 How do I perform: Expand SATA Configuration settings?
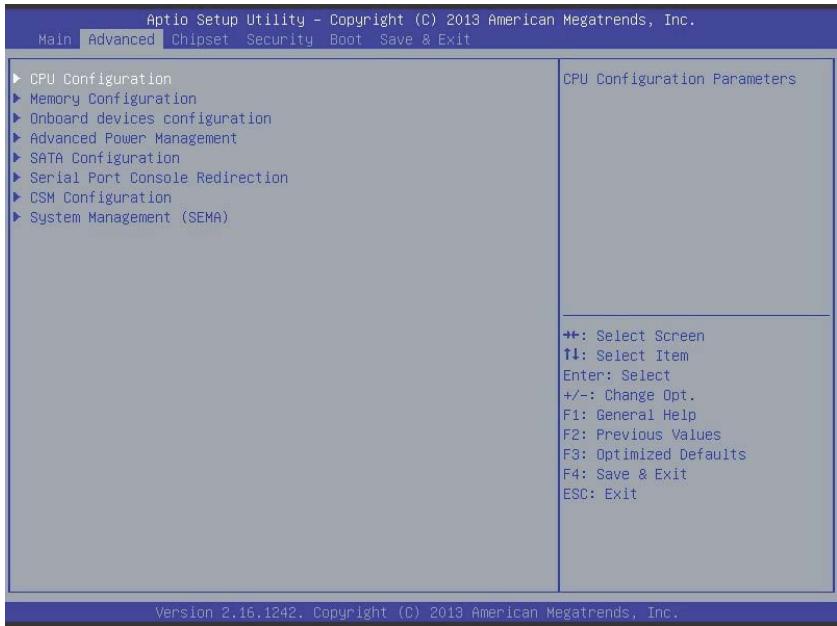[105, 158]
